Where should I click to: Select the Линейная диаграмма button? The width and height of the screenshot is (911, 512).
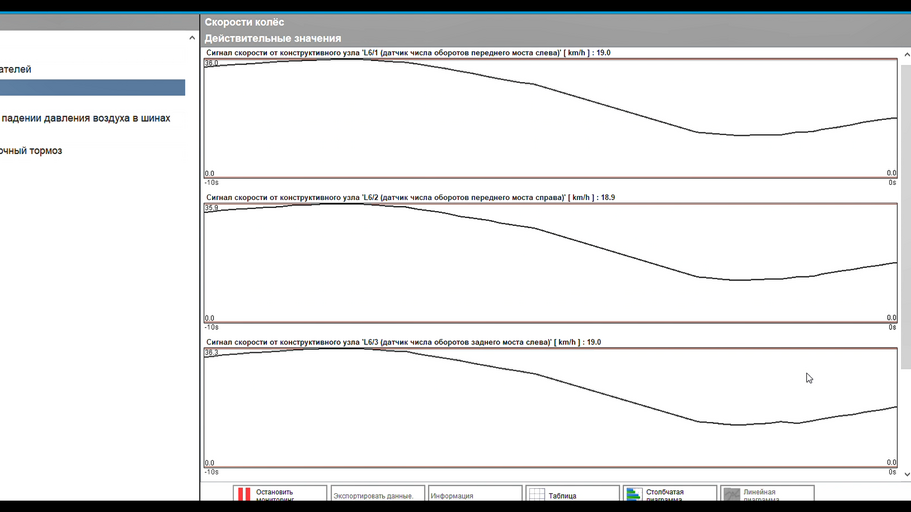pos(767,493)
